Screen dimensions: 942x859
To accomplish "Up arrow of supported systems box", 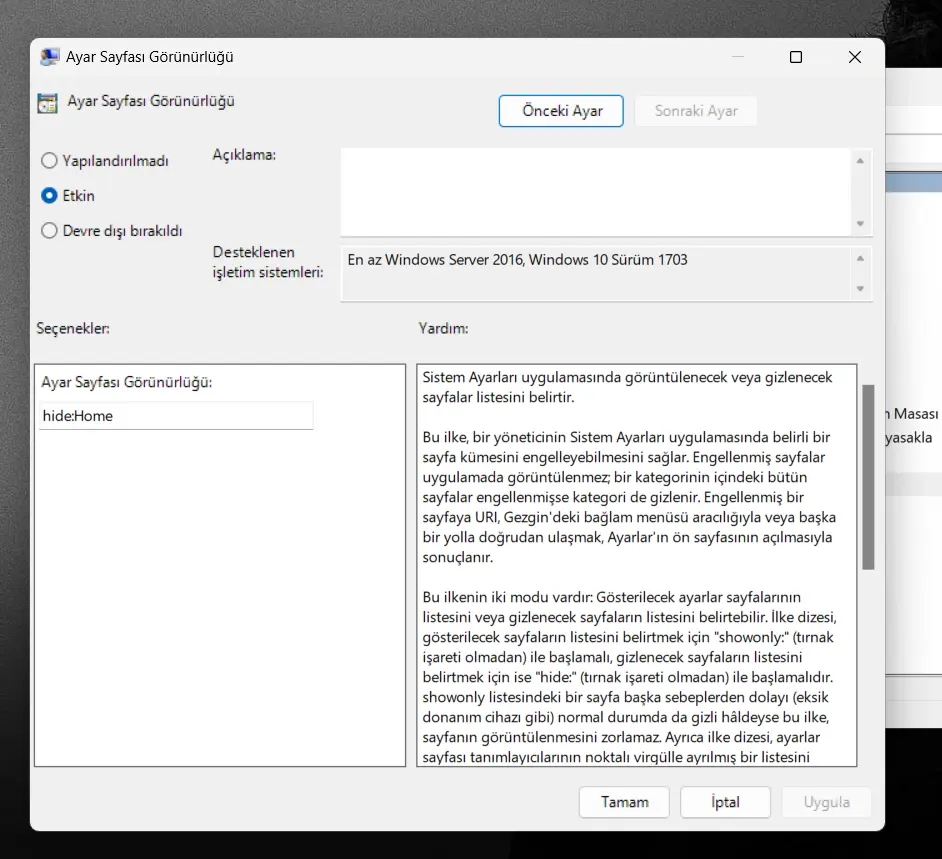I will pyautogui.click(x=860, y=258).
